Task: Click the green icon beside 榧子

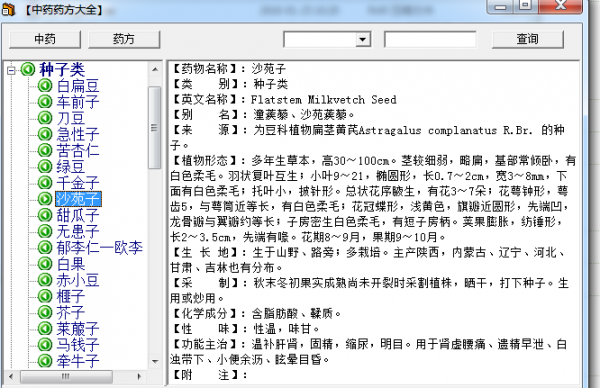Action: coord(45,296)
